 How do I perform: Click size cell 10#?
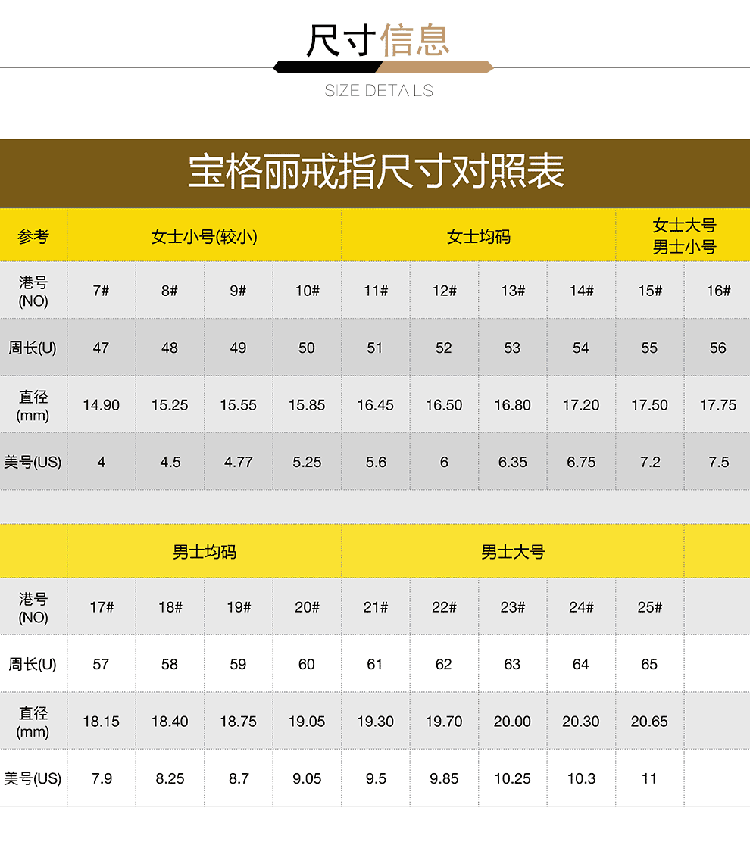tap(307, 291)
